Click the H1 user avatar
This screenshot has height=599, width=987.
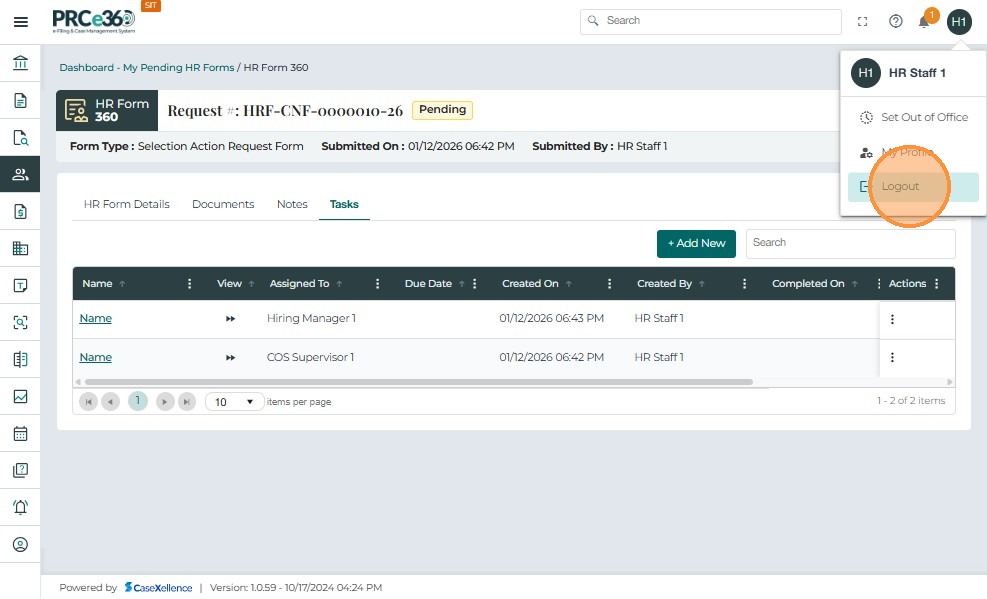pyautogui.click(x=959, y=22)
